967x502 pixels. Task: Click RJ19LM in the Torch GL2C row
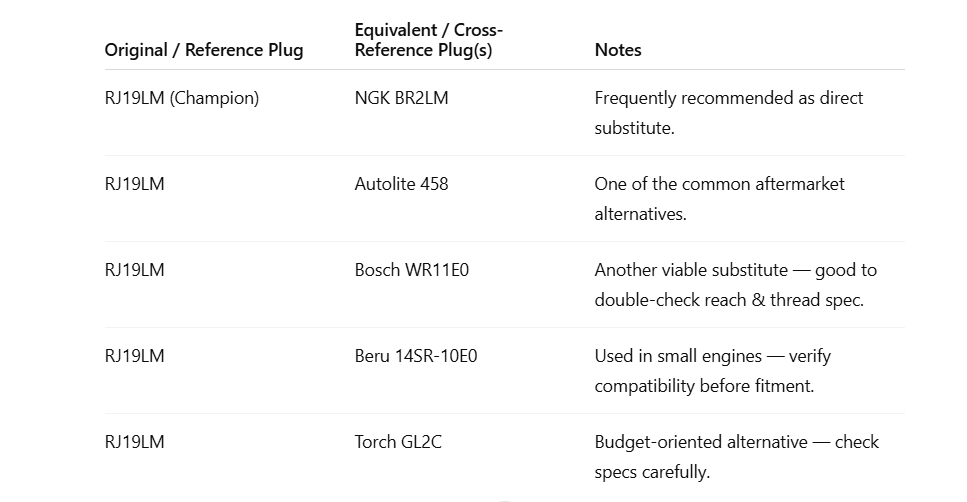click(134, 442)
